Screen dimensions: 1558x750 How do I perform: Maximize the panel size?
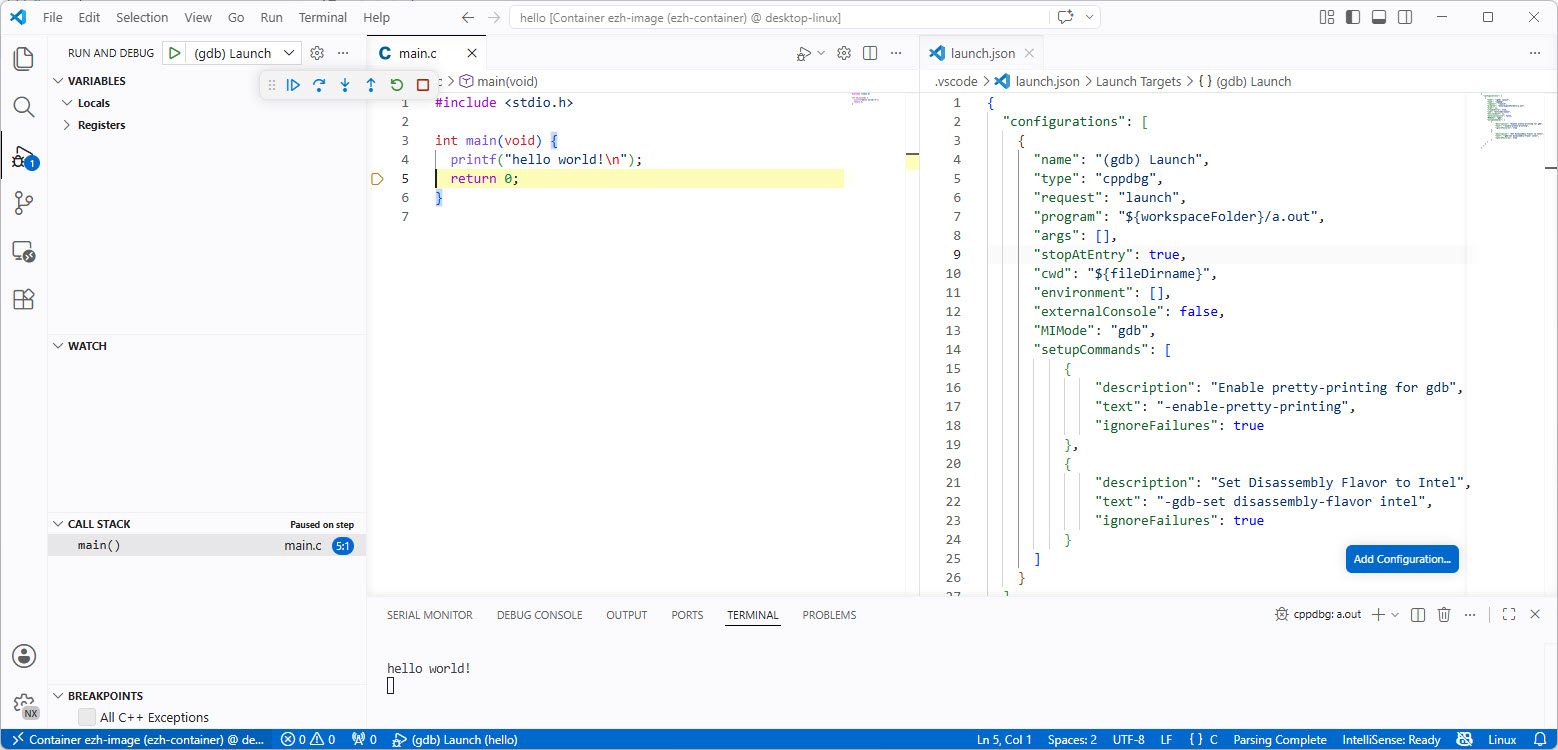tap(1509, 615)
